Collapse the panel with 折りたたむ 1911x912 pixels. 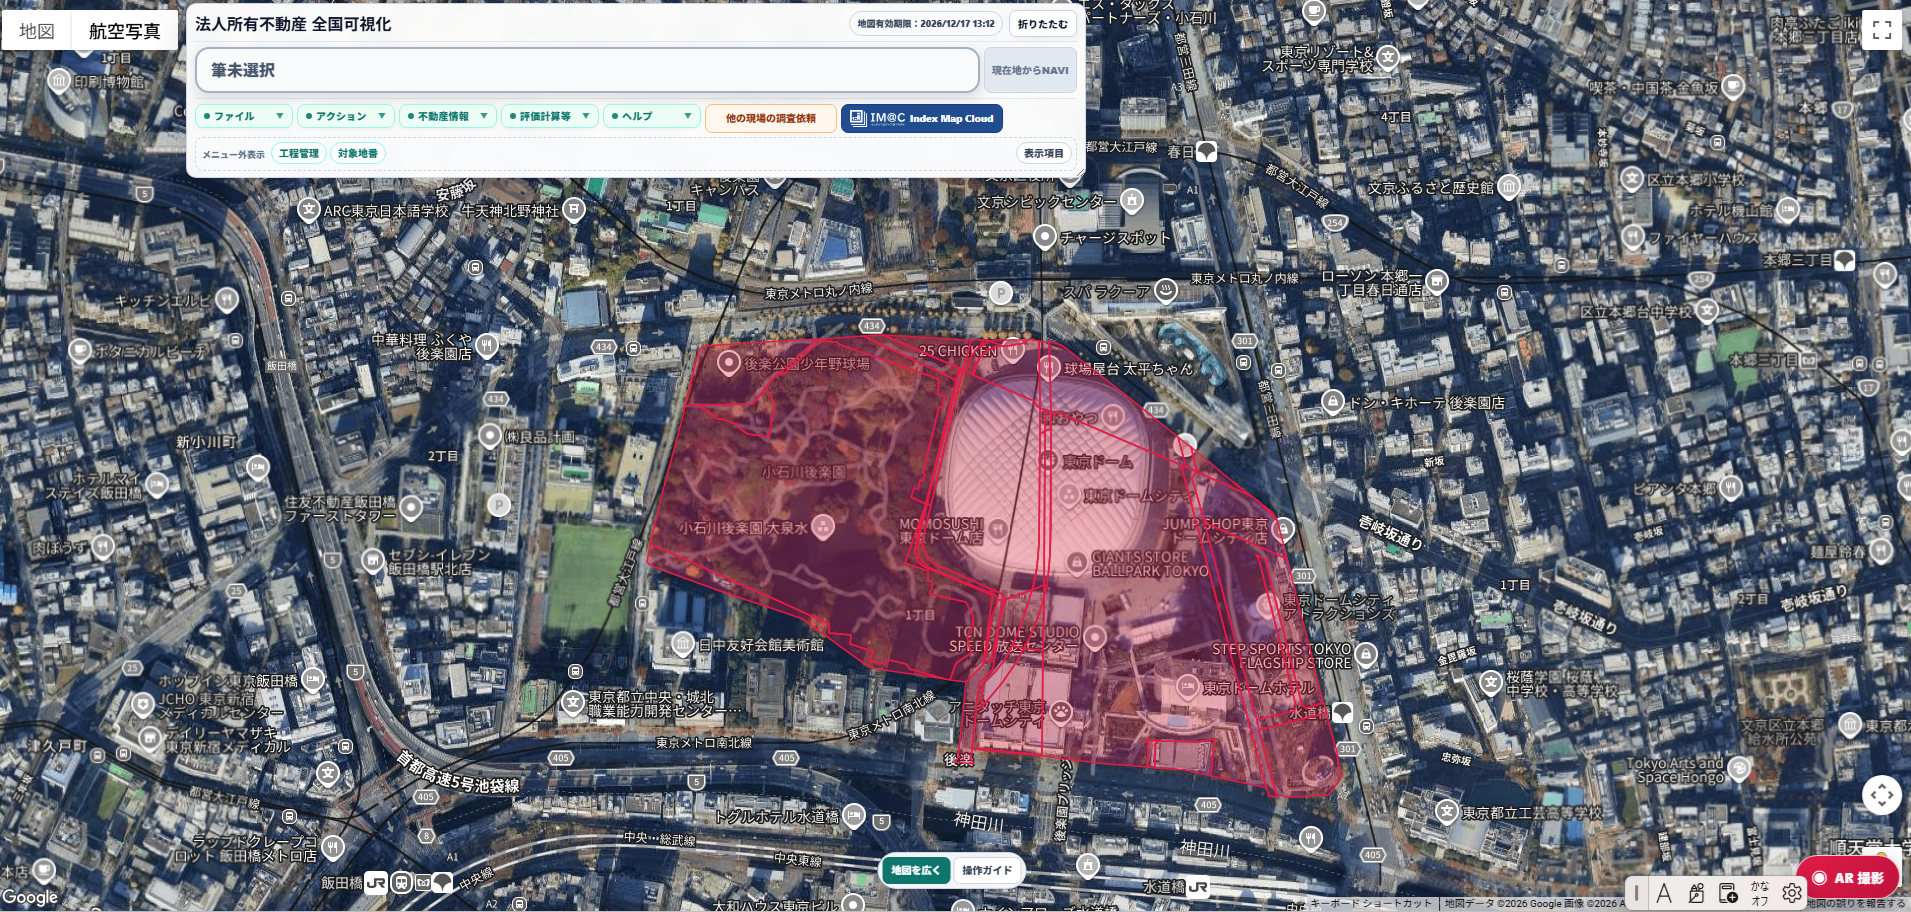(x=1042, y=24)
